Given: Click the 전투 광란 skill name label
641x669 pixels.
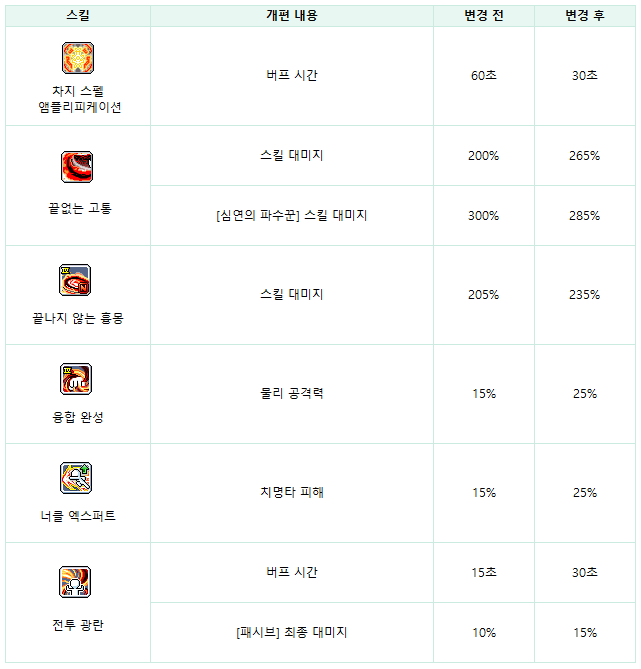Looking at the screenshot, I should click(x=78, y=625).
